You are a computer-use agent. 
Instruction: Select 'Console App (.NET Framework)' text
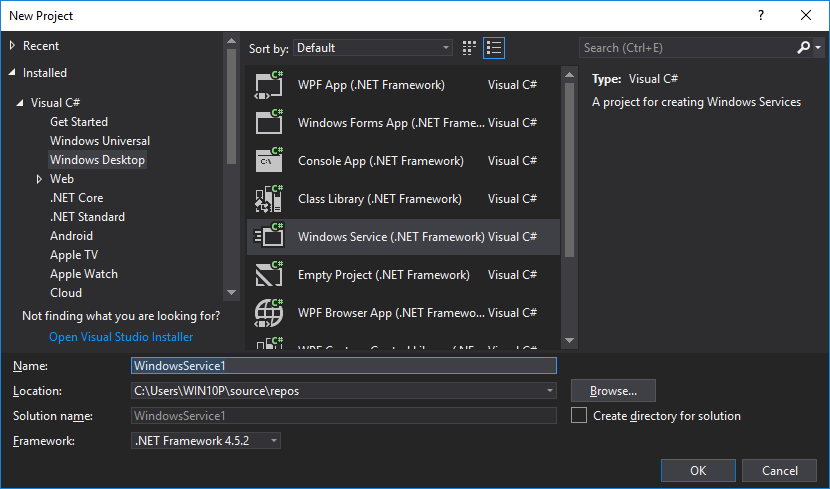tap(381, 161)
